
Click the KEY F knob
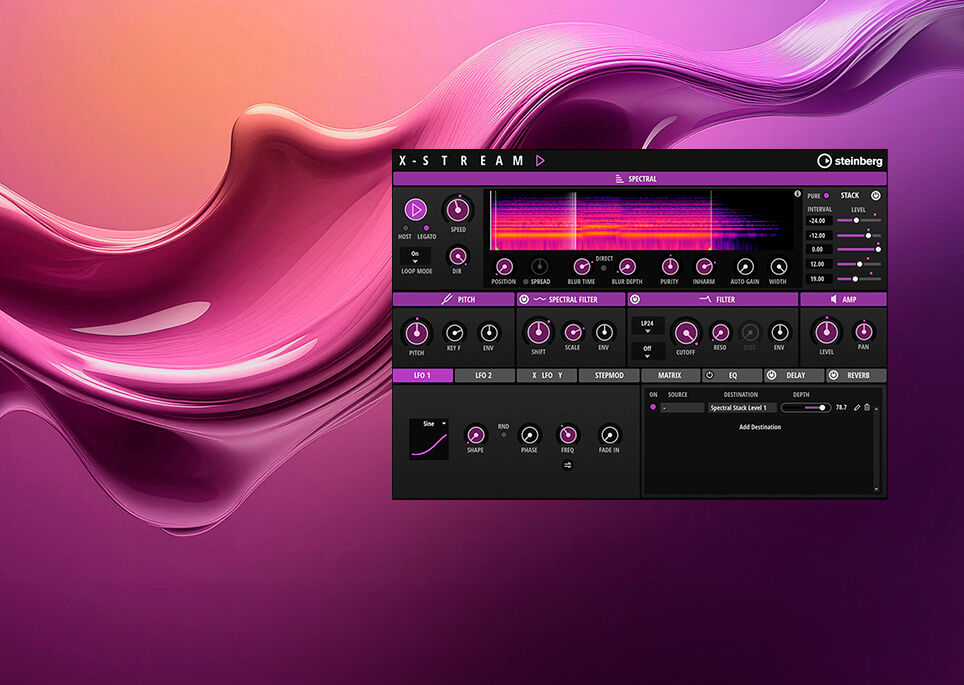pos(454,333)
